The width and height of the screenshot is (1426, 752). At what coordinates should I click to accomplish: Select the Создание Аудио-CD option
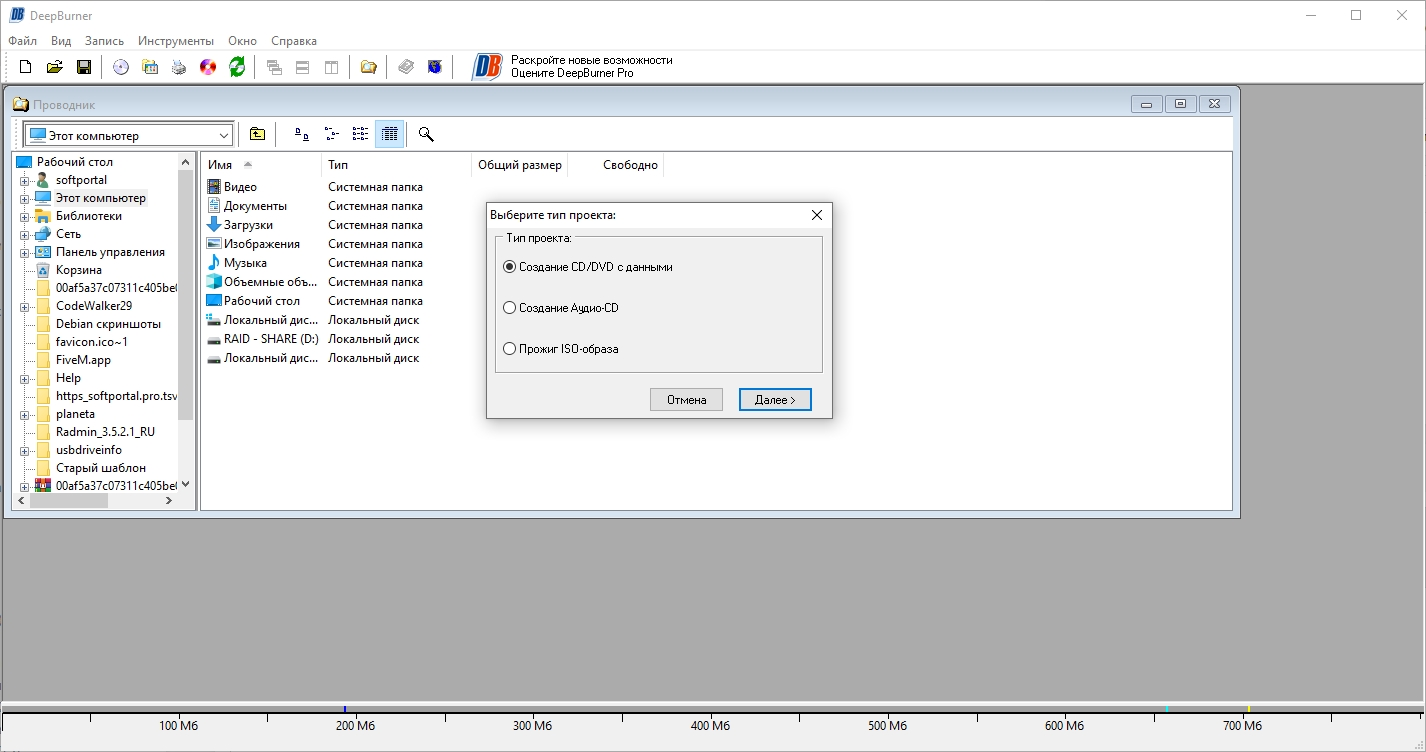tap(561, 308)
